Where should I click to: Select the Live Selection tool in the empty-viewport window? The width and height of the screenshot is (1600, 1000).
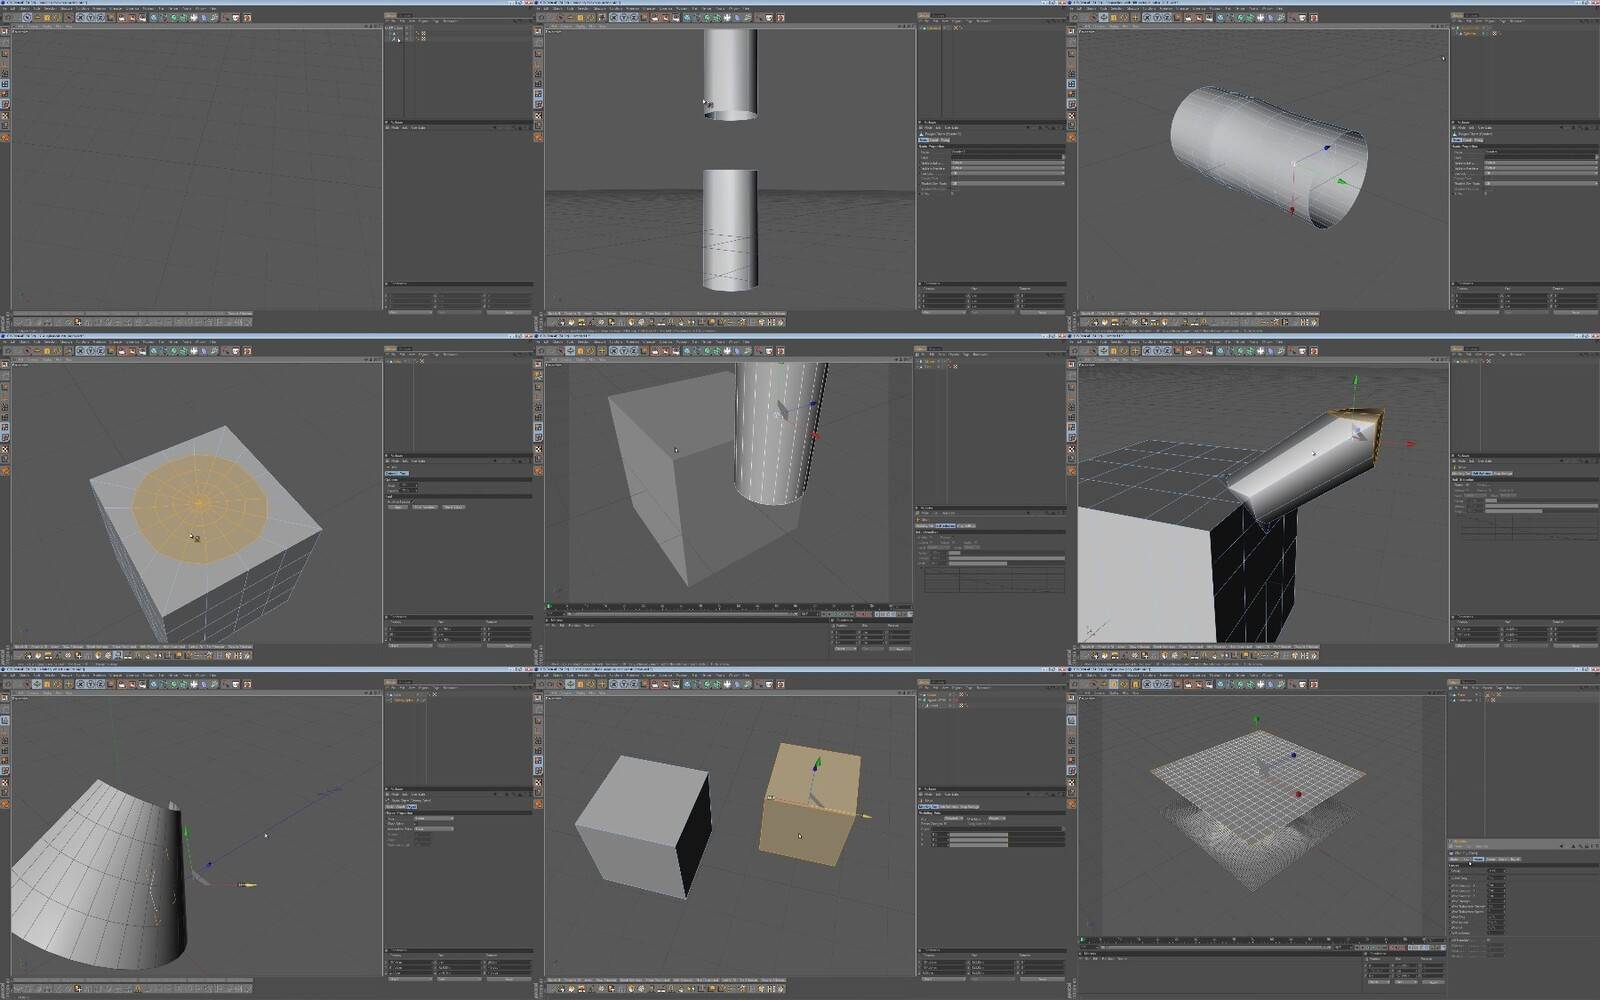[27, 18]
